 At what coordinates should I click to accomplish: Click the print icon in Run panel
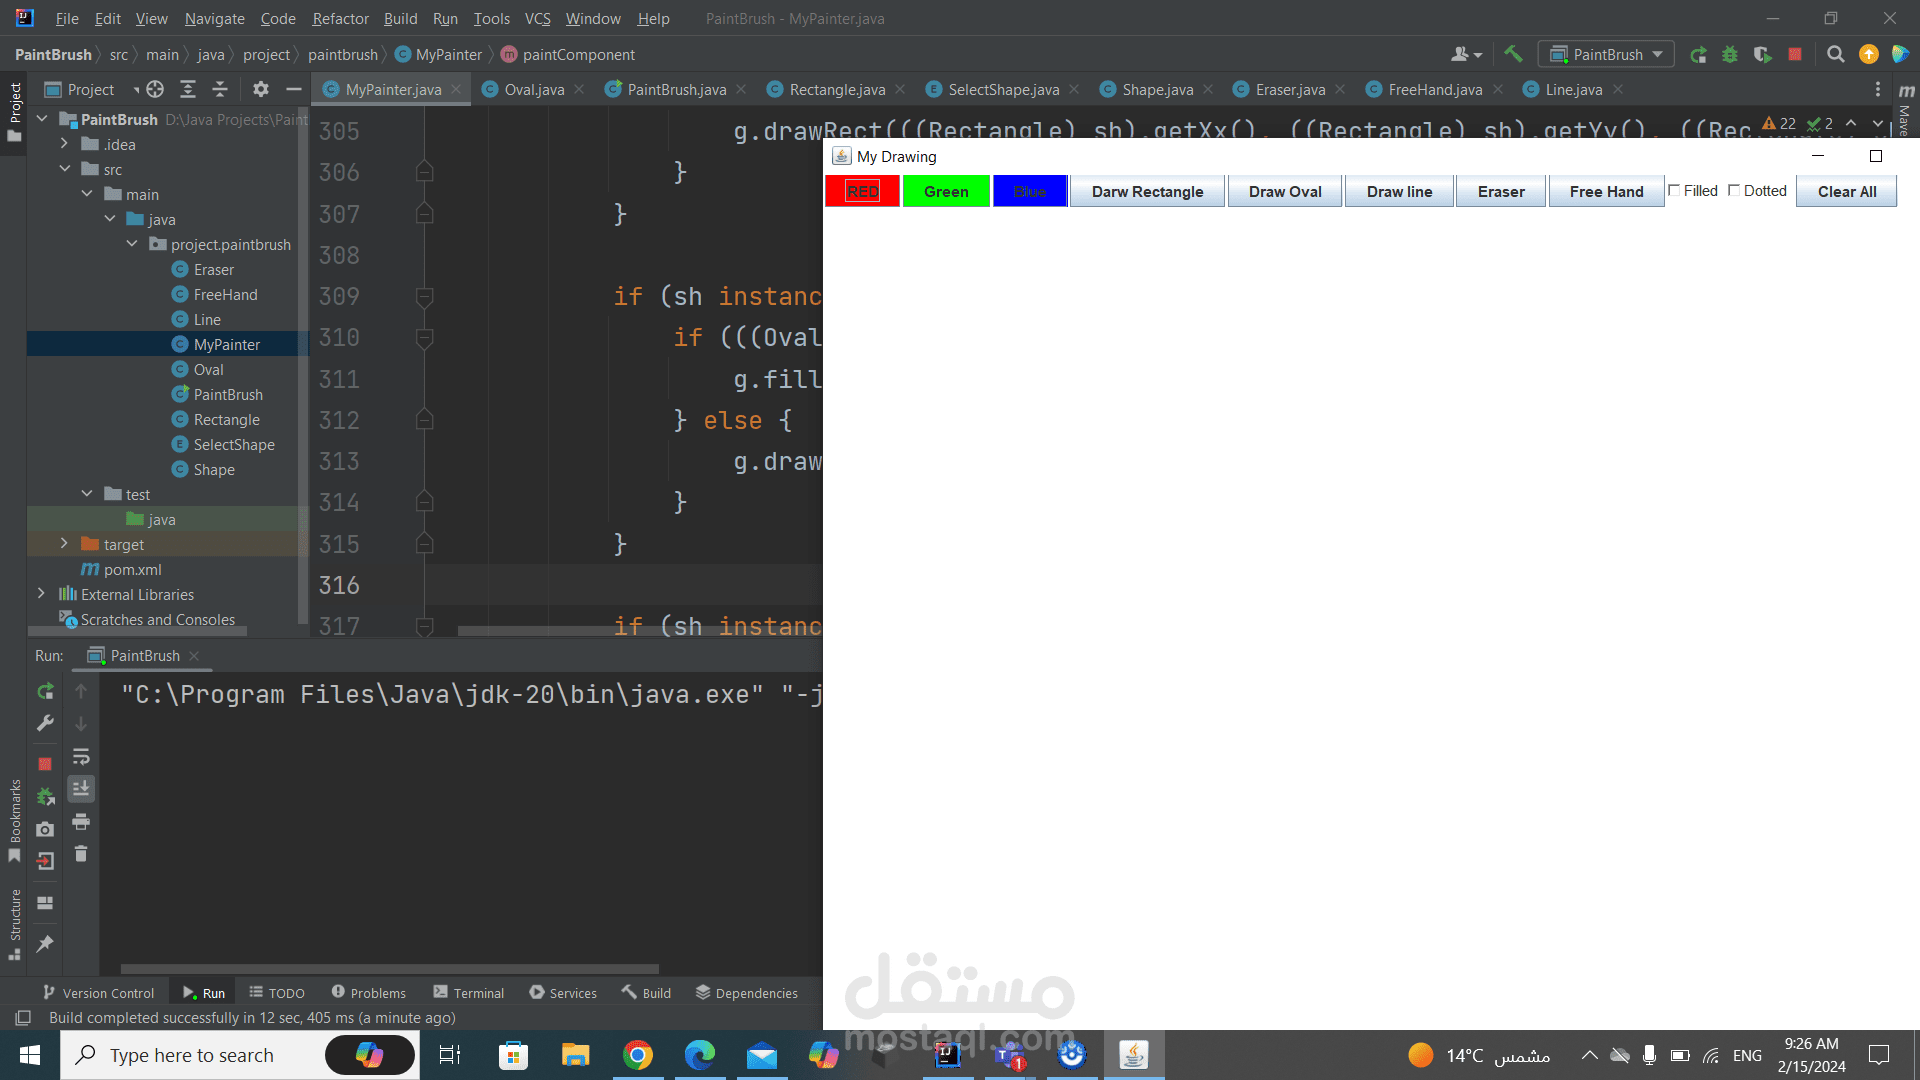[81, 822]
